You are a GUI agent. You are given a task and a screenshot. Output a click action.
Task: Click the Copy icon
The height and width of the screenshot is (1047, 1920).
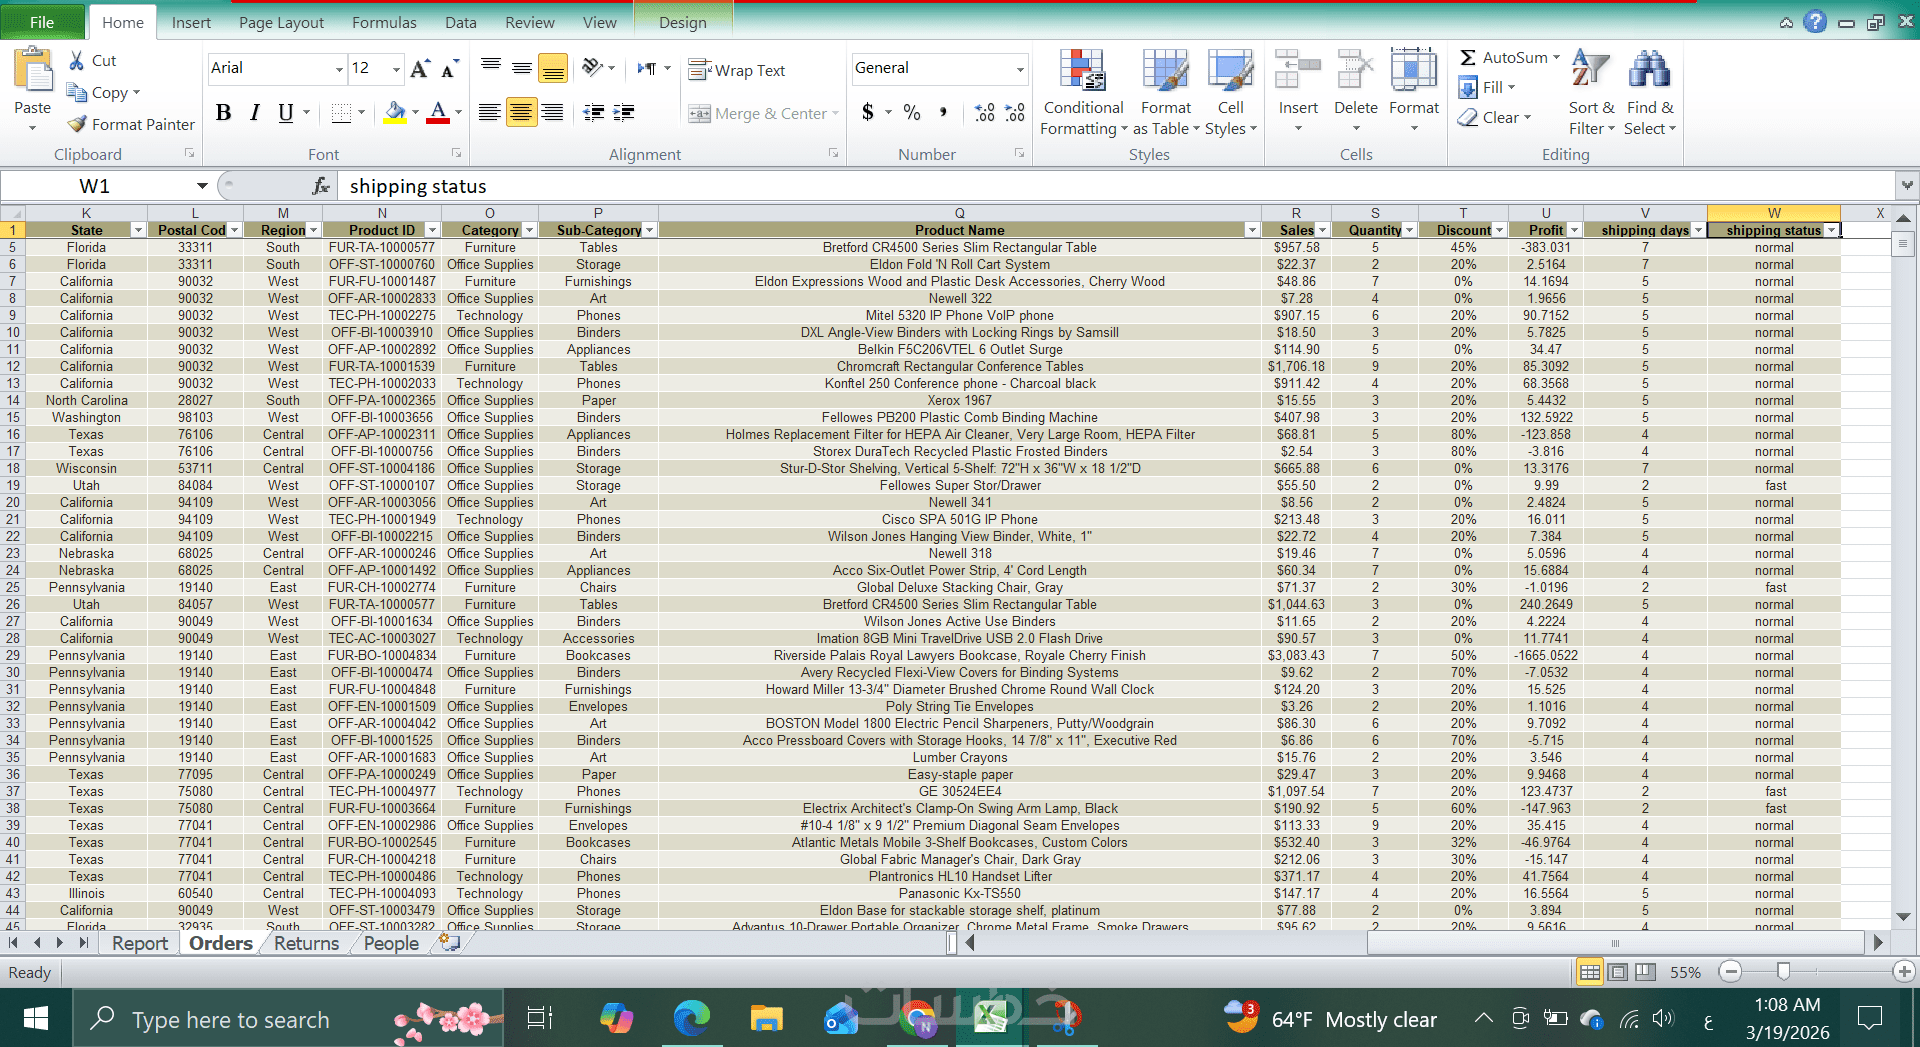pyautogui.click(x=77, y=92)
